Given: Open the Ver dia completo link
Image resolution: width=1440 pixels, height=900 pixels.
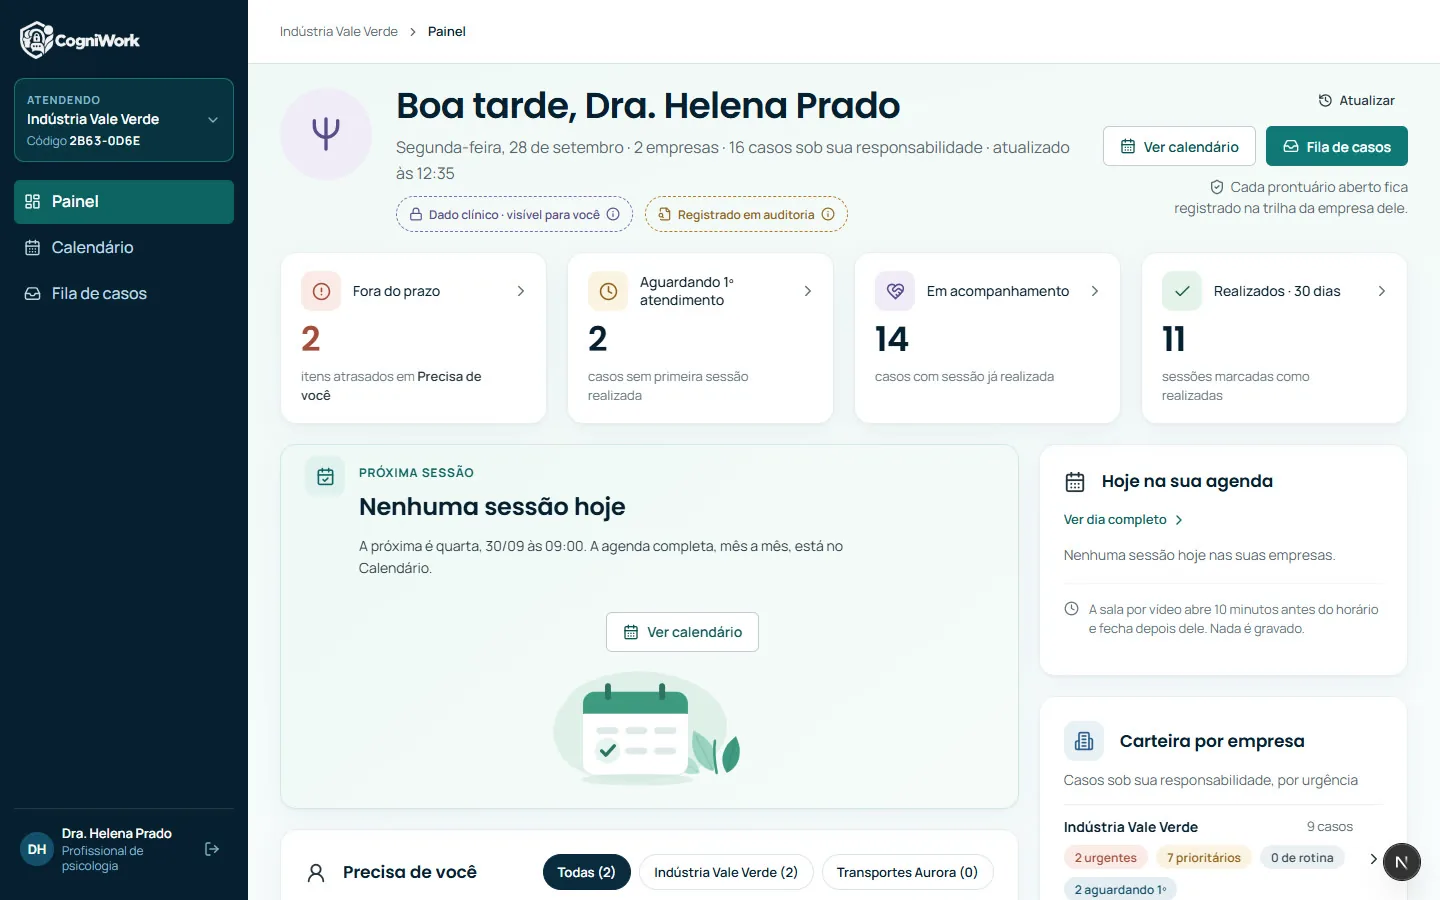Looking at the screenshot, I should (1123, 520).
